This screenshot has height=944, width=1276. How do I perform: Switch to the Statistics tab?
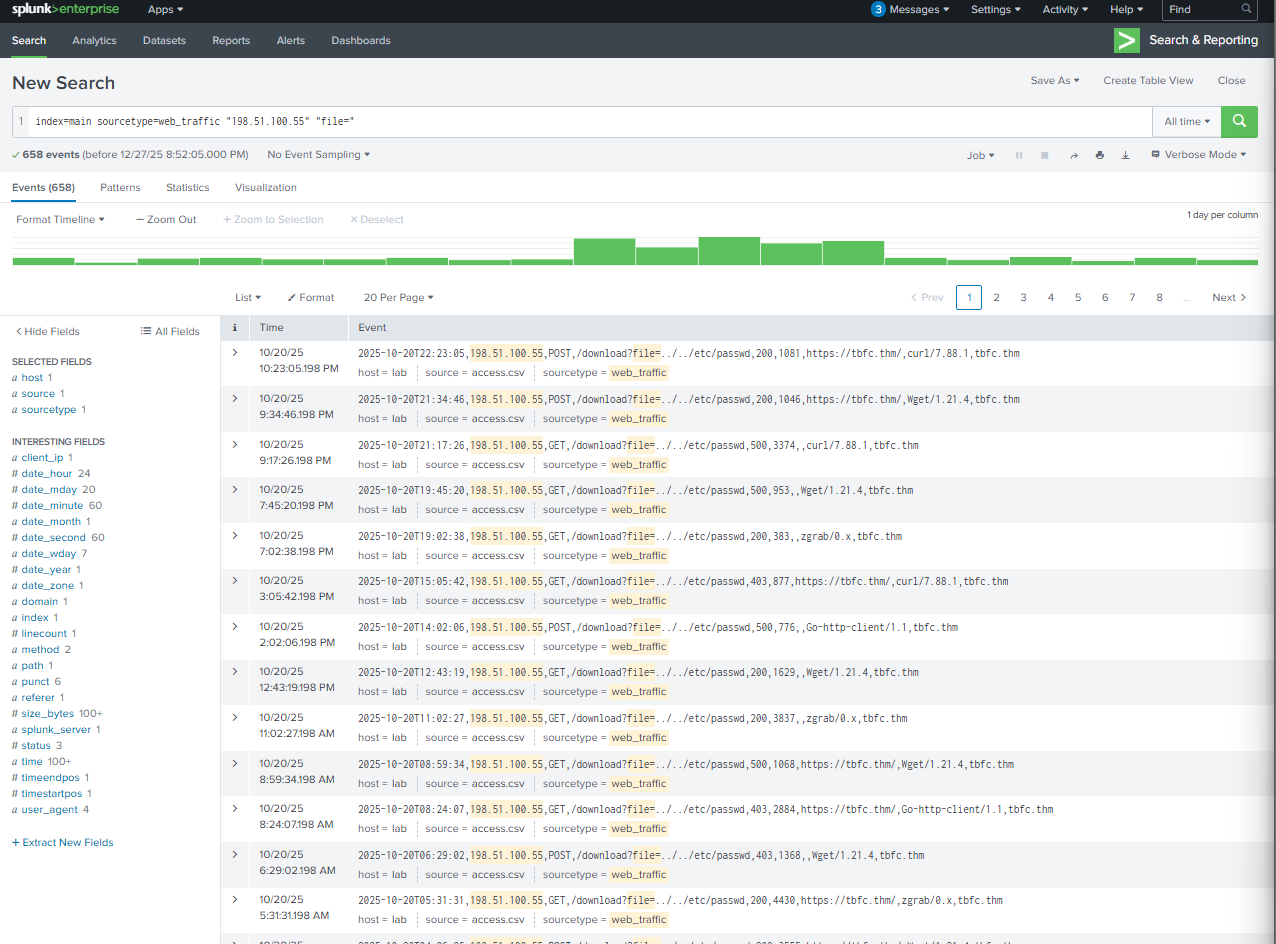click(187, 187)
